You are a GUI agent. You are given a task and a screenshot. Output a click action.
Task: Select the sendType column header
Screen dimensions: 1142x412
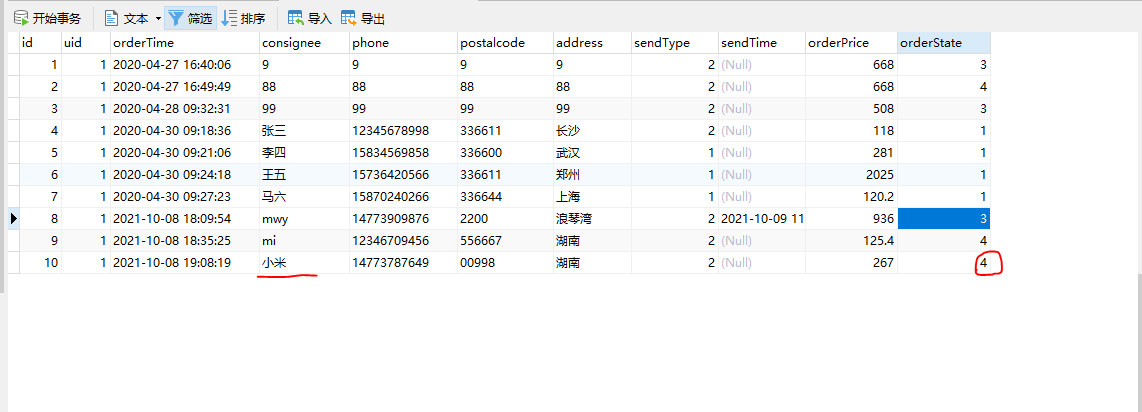(x=674, y=43)
